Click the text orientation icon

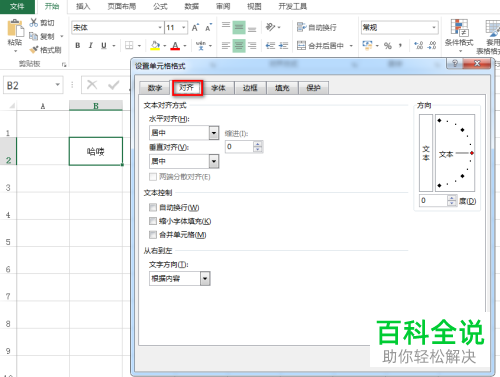270,27
